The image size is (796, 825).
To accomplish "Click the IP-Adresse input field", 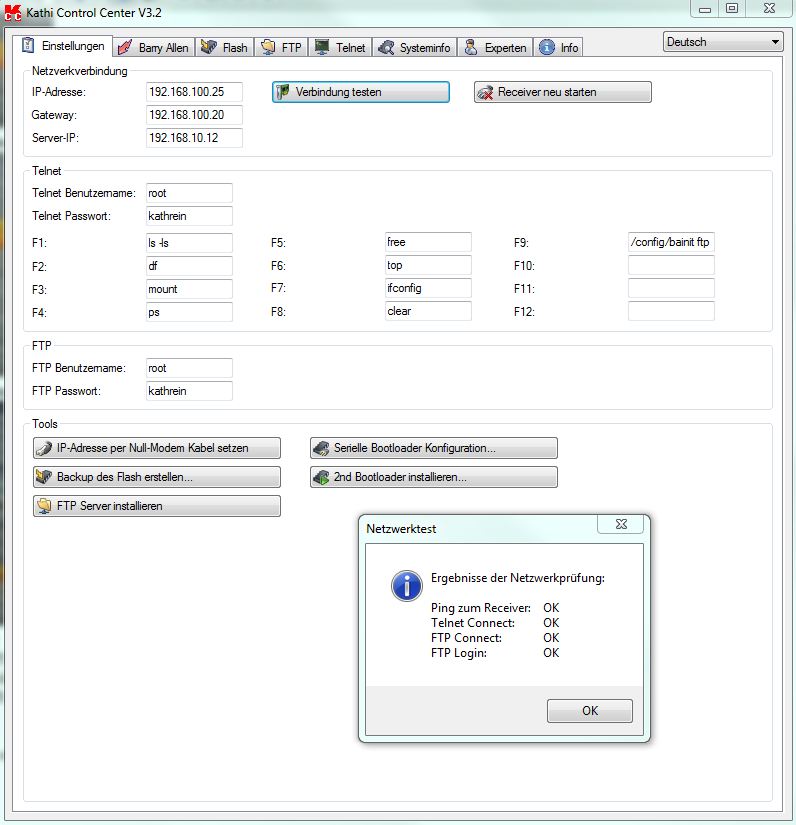I will click(x=194, y=92).
